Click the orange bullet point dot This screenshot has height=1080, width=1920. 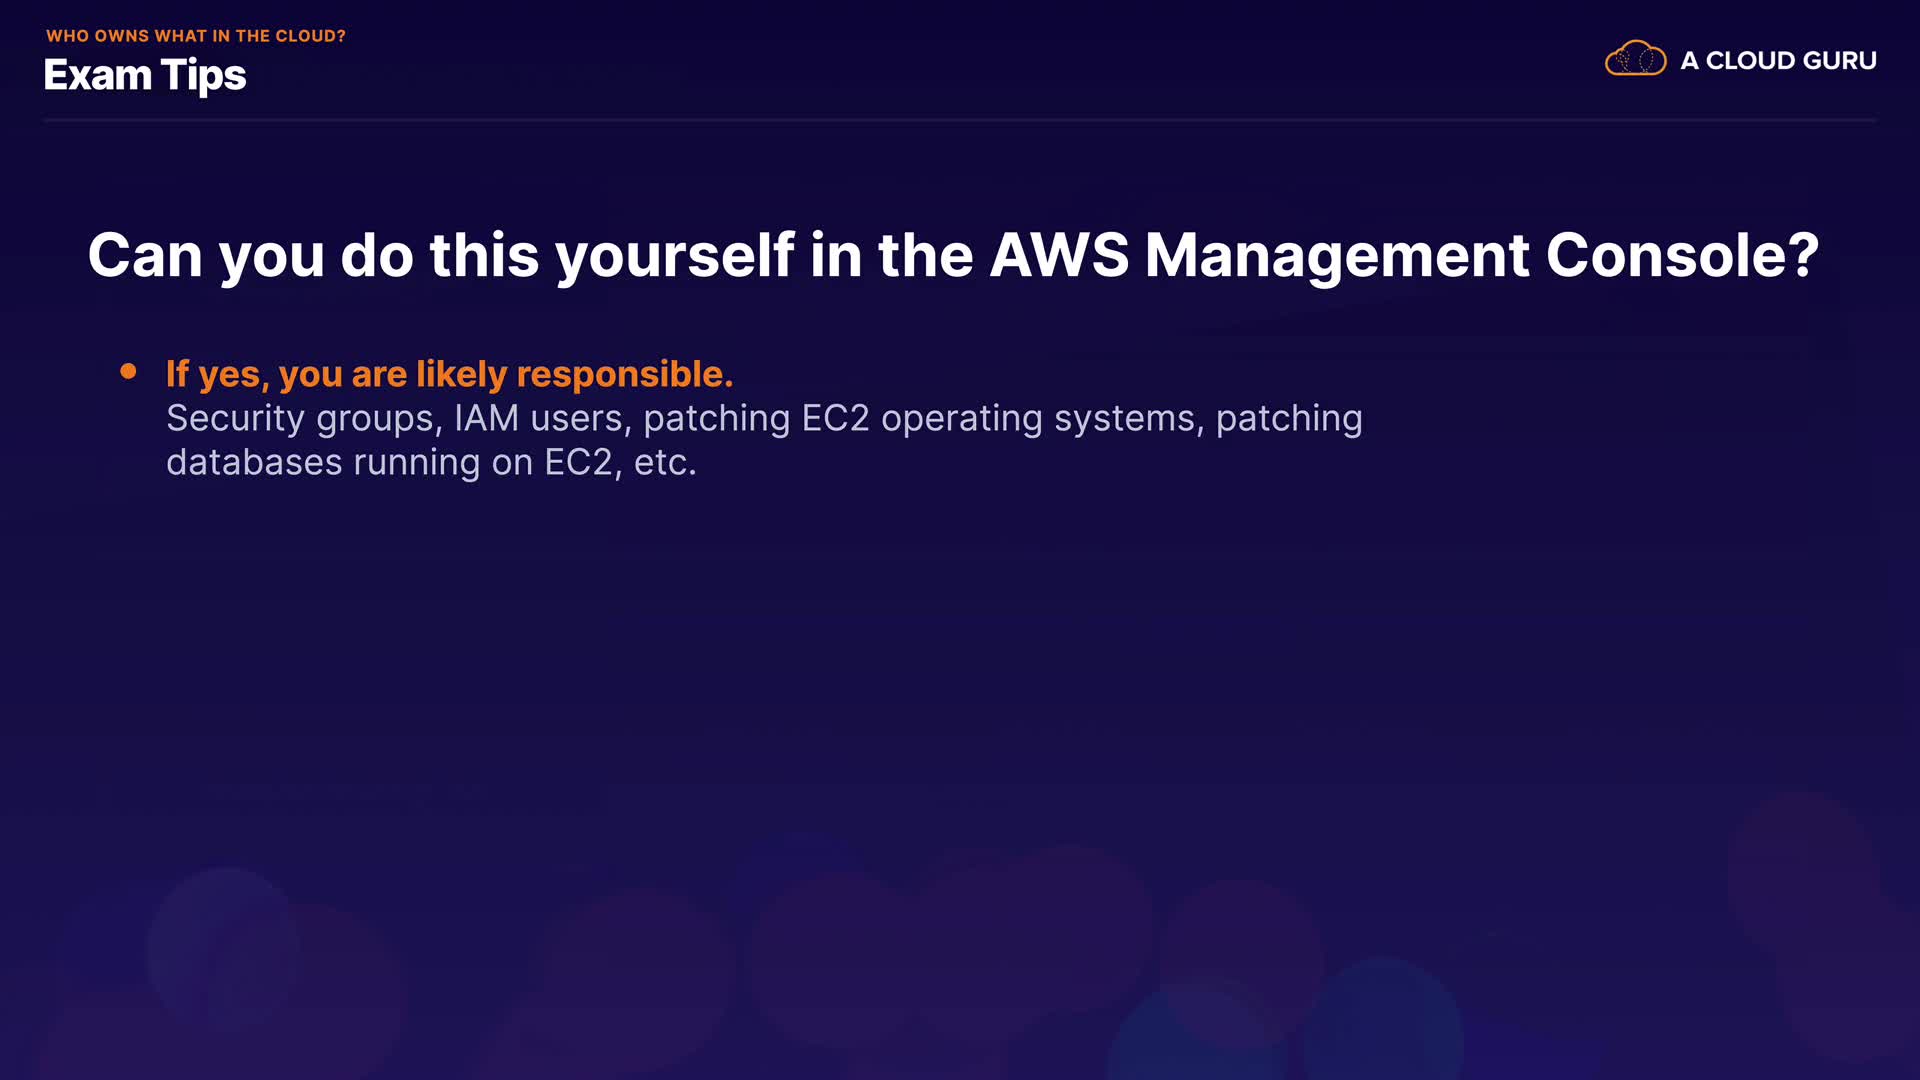click(x=128, y=372)
